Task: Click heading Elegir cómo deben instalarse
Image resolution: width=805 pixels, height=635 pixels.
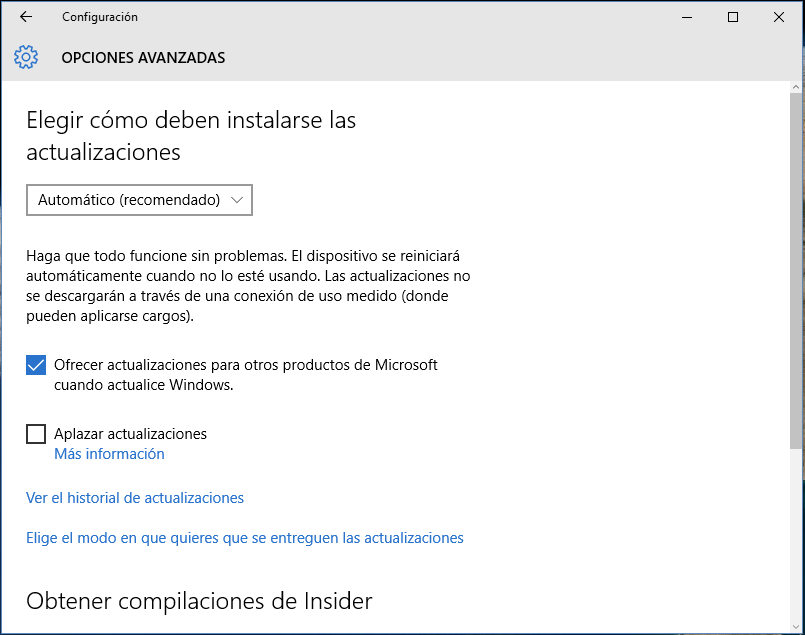Action: (191, 136)
